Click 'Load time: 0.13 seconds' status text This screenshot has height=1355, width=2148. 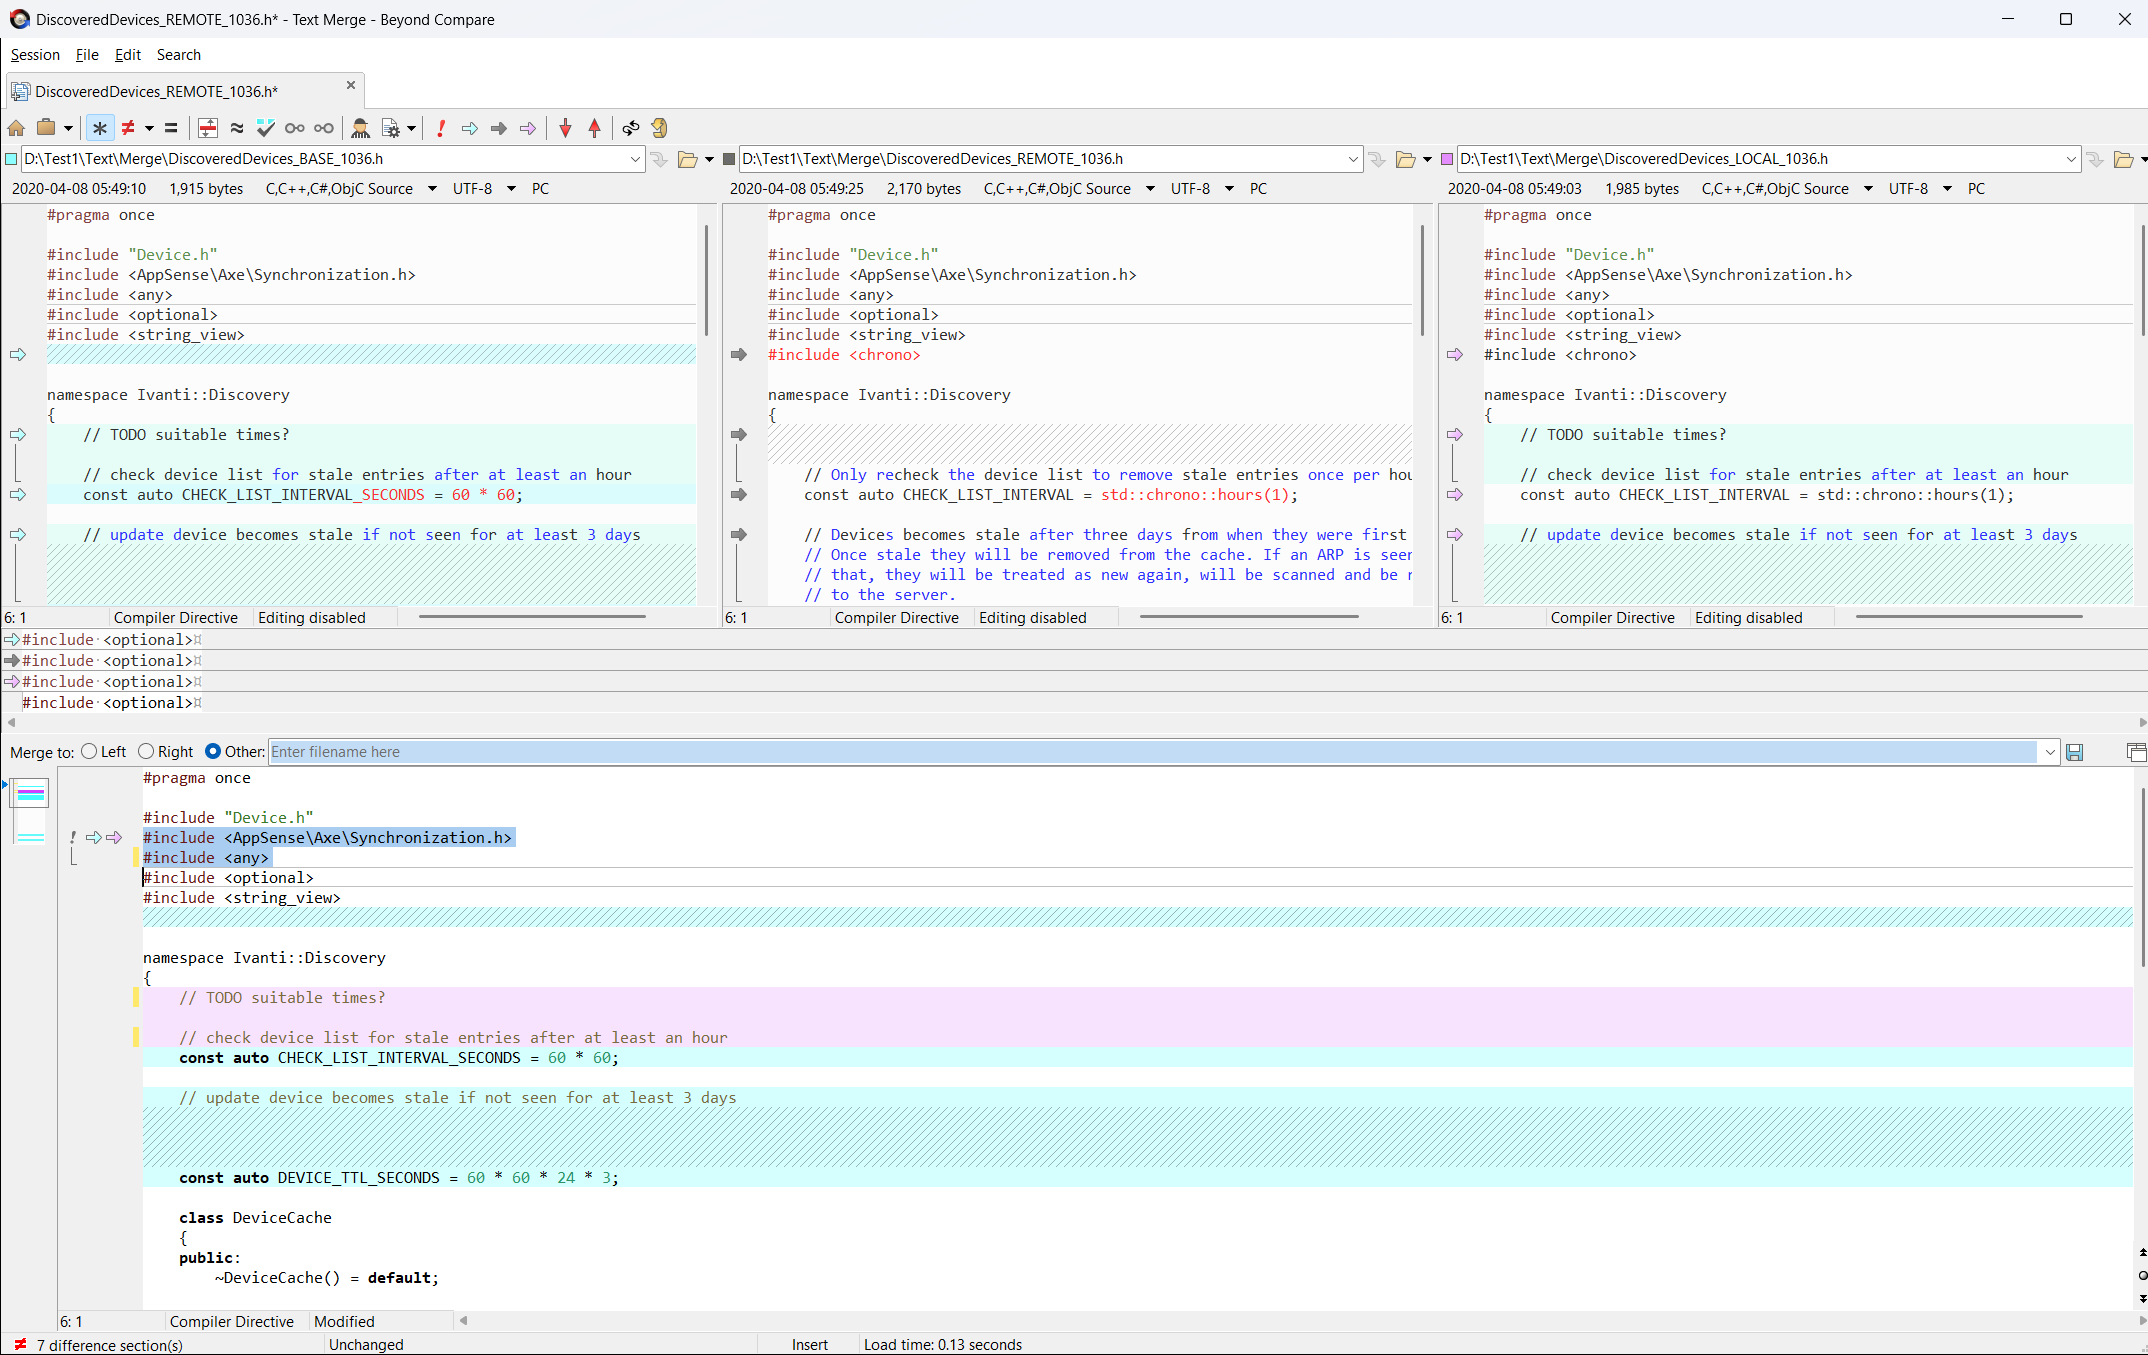pyautogui.click(x=943, y=1345)
